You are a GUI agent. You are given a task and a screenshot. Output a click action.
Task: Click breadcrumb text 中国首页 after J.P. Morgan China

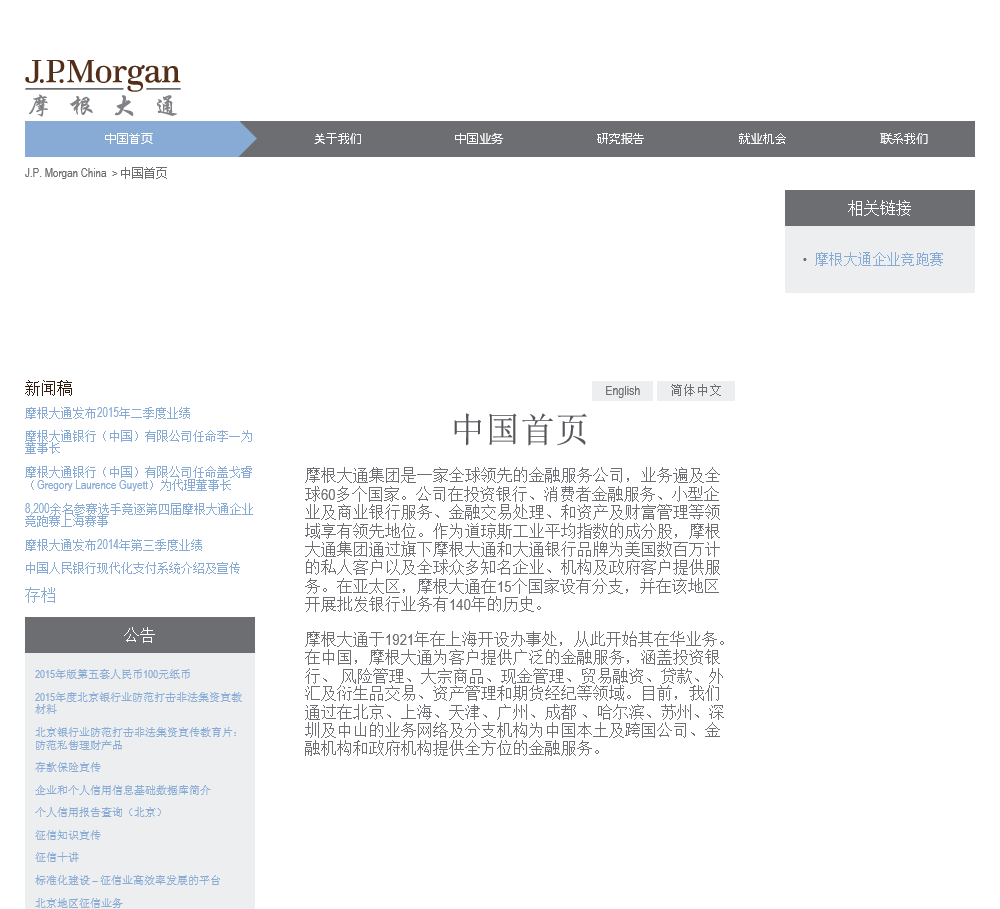coord(144,173)
